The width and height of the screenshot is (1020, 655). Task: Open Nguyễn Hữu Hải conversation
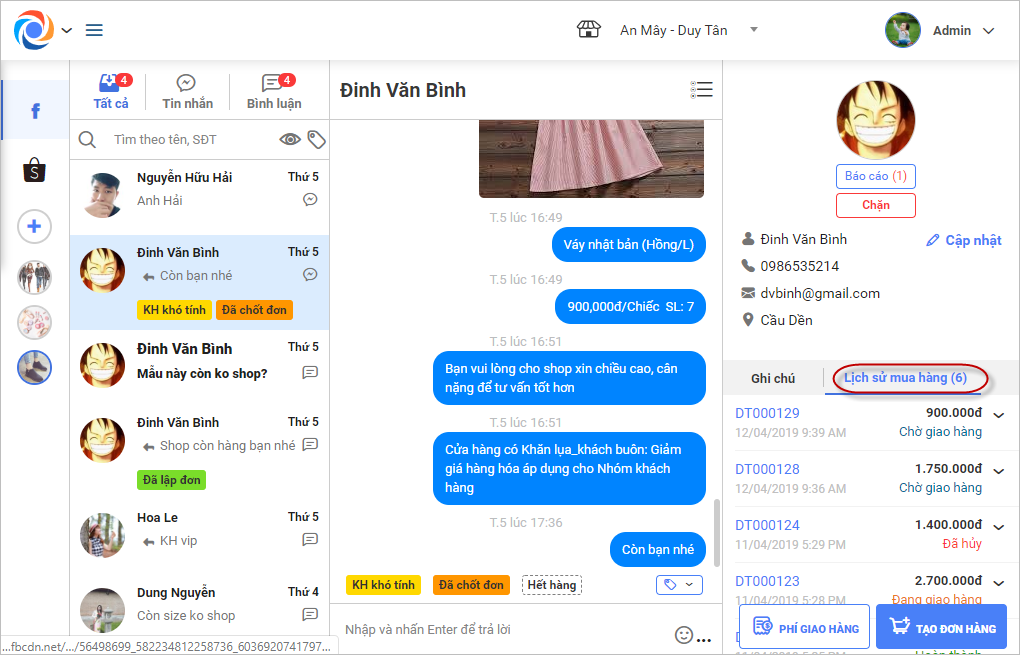click(x=200, y=197)
